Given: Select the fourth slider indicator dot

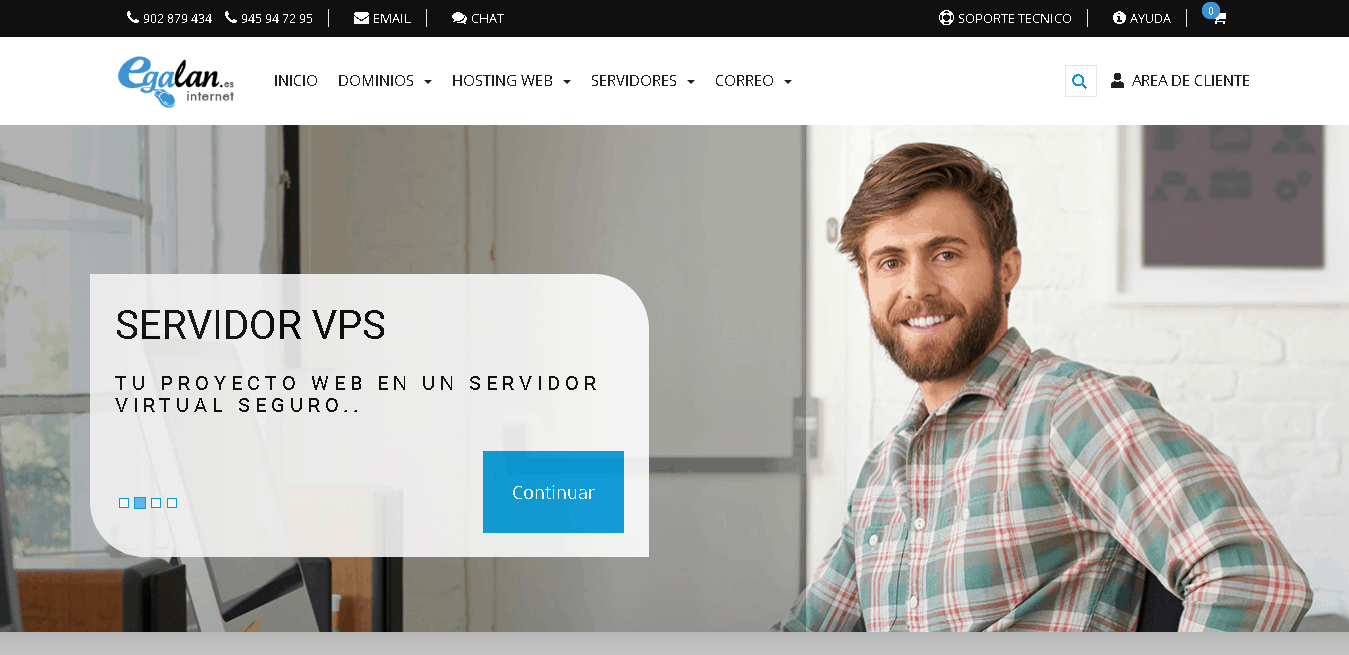Looking at the screenshot, I should pyautogui.click(x=172, y=503).
